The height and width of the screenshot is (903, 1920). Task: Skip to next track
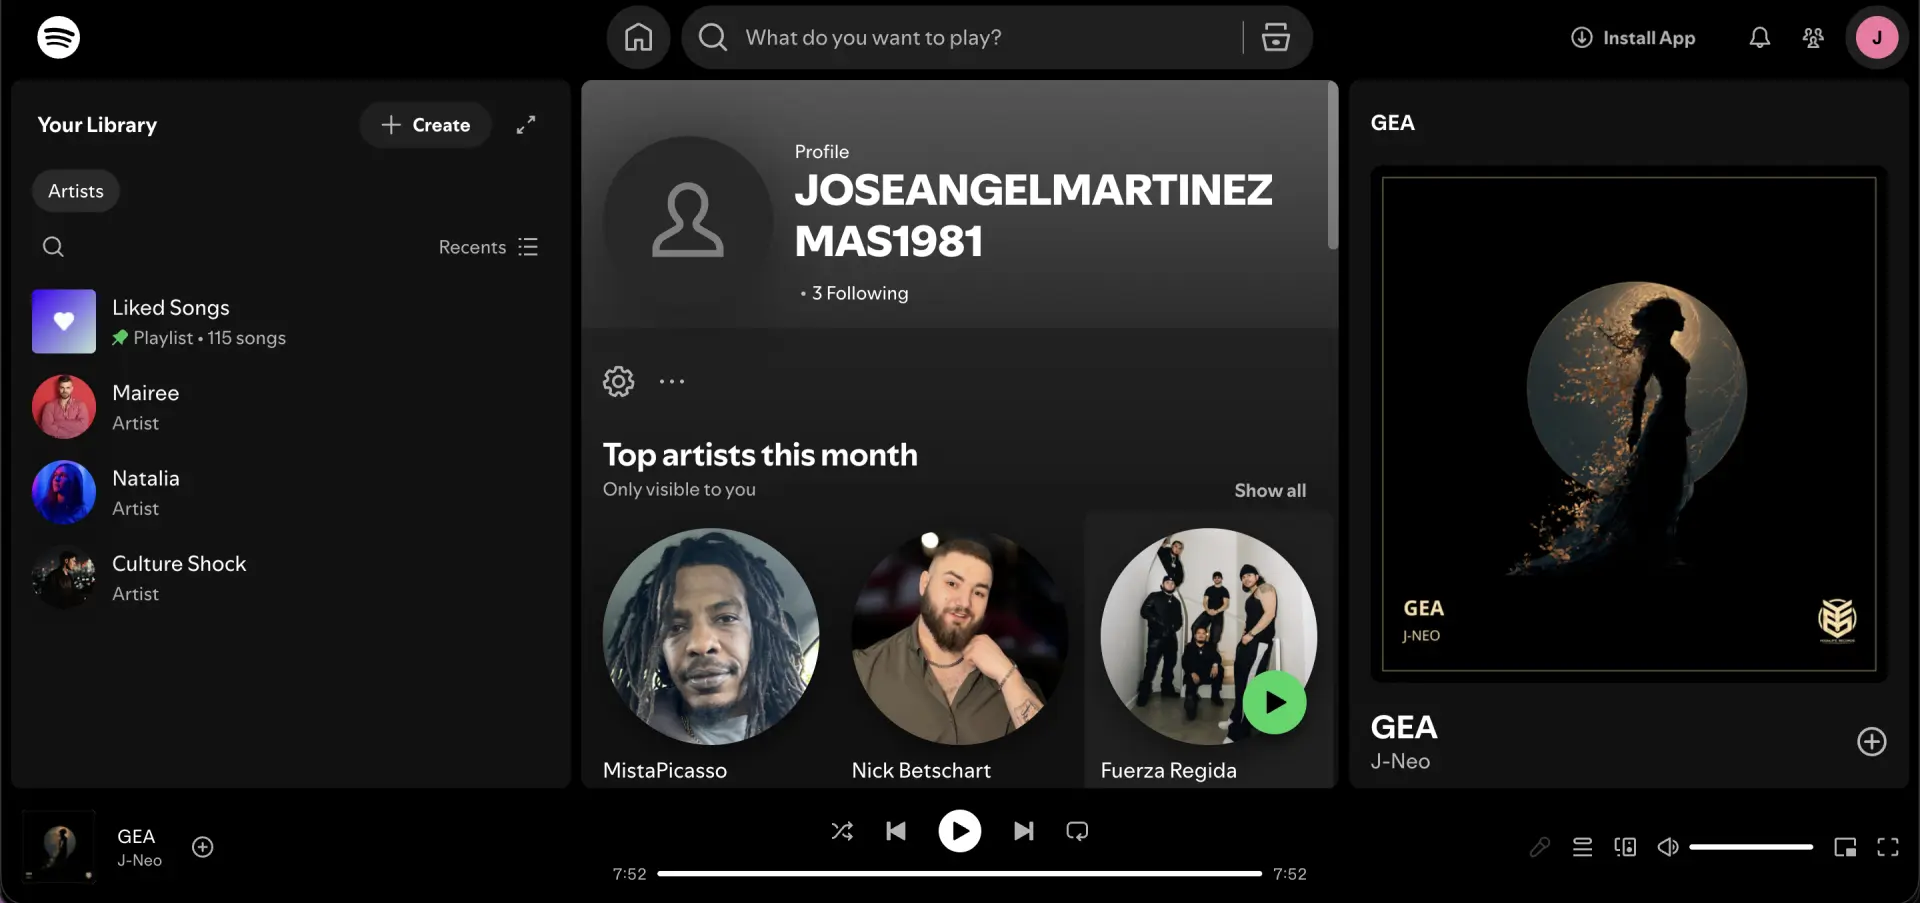(1024, 831)
